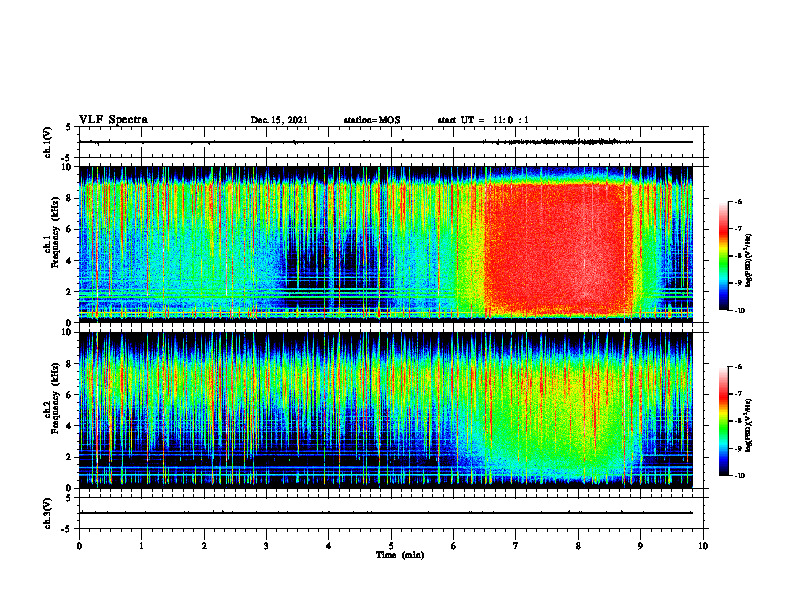Click the time axis tick label "2"

204,546
